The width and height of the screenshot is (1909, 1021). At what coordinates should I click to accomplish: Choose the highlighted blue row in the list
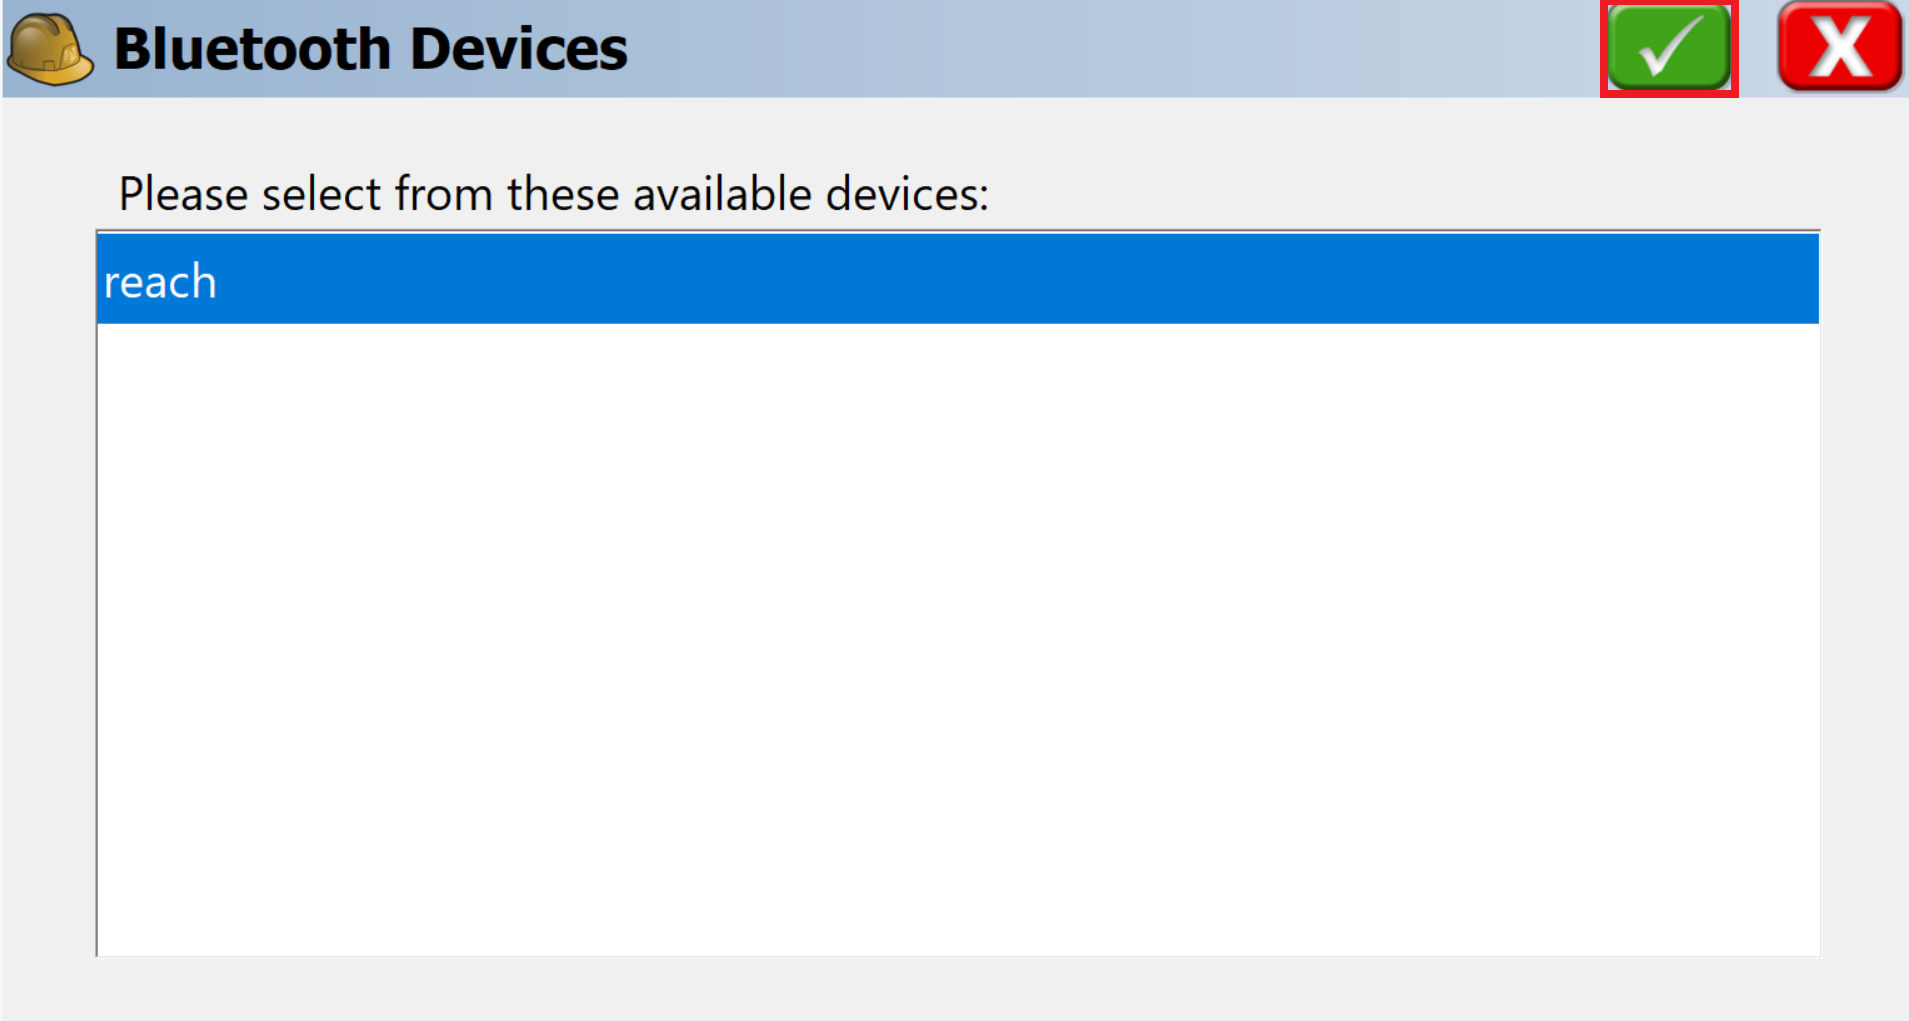(x=957, y=279)
